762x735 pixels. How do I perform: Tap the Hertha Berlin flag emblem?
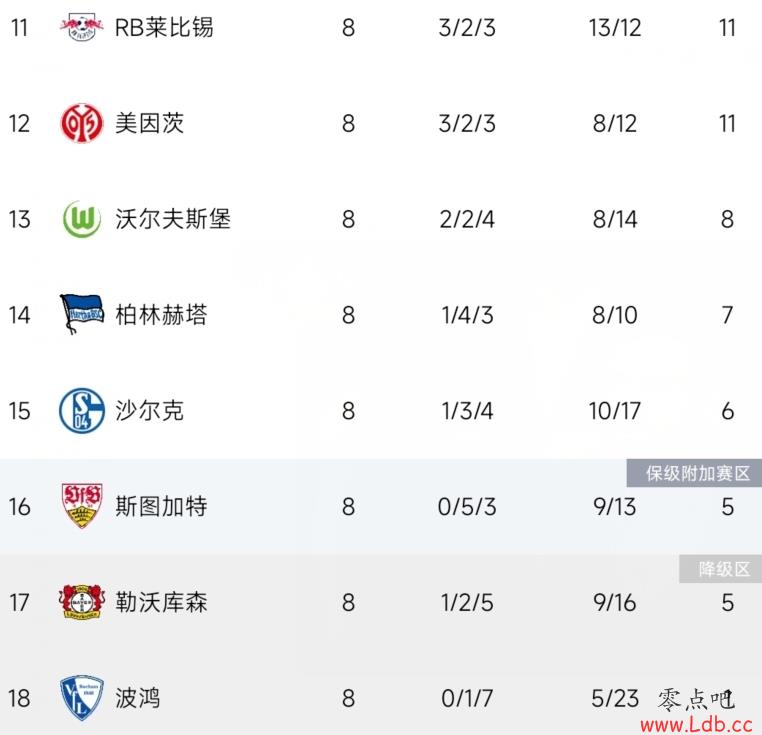click(82, 315)
